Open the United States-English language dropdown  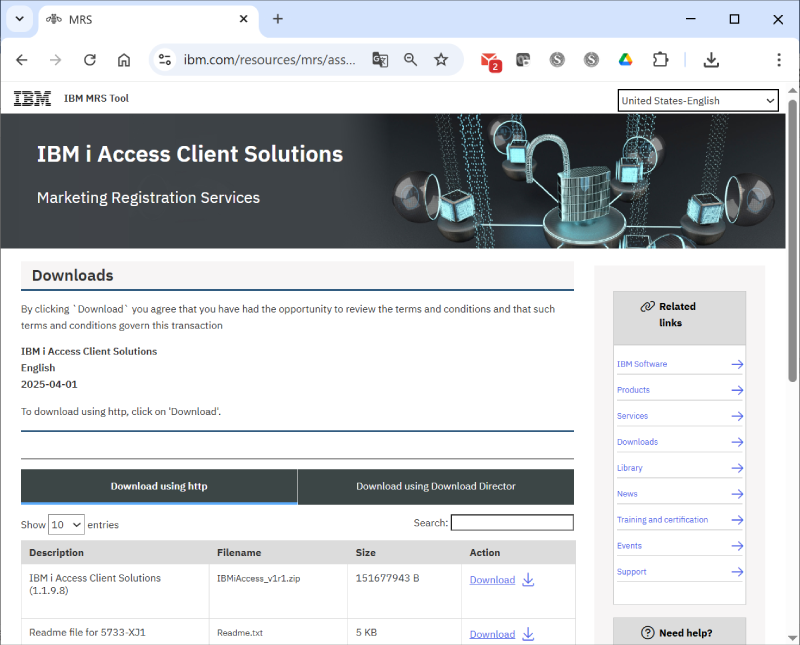point(698,101)
